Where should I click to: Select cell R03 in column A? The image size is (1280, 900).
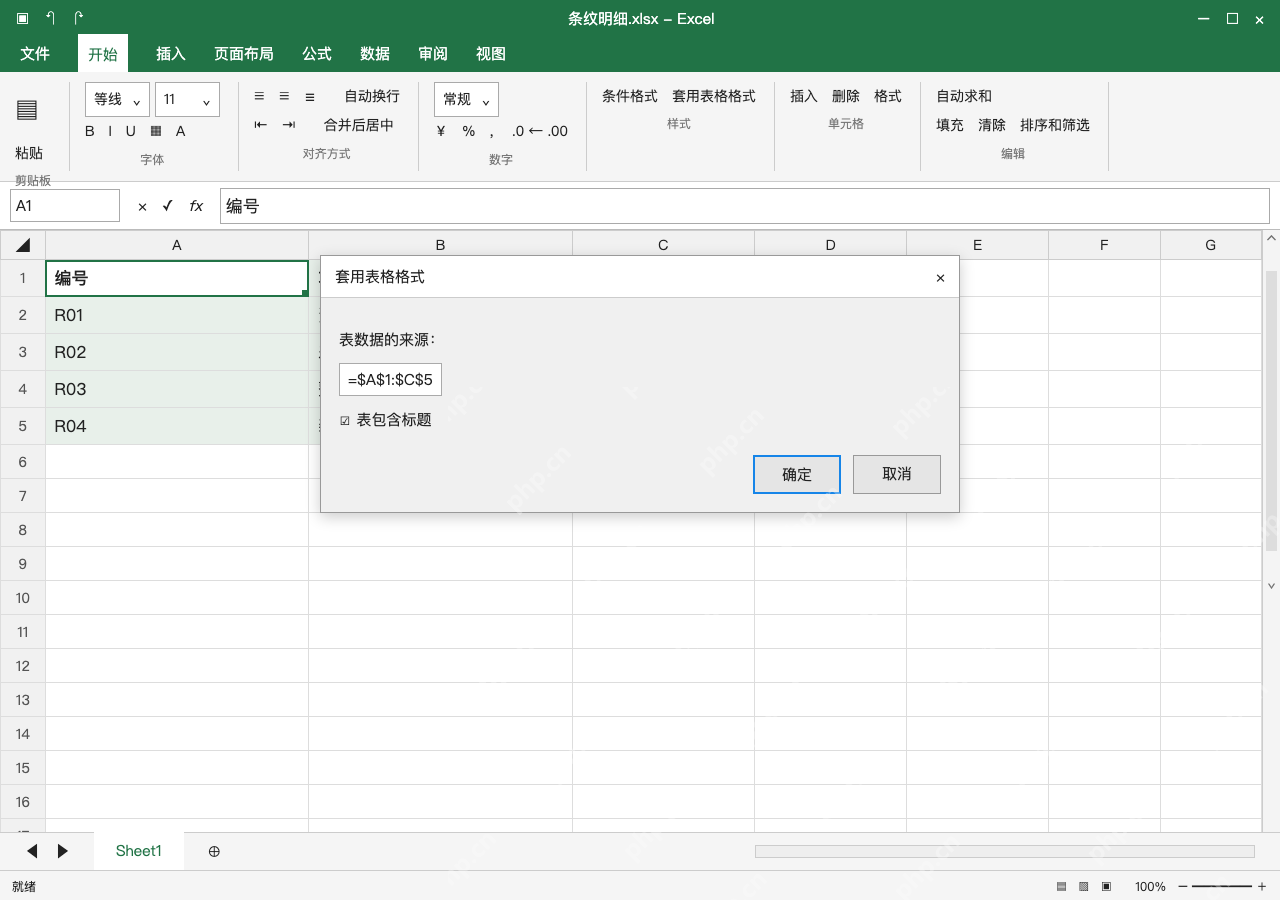click(177, 389)
